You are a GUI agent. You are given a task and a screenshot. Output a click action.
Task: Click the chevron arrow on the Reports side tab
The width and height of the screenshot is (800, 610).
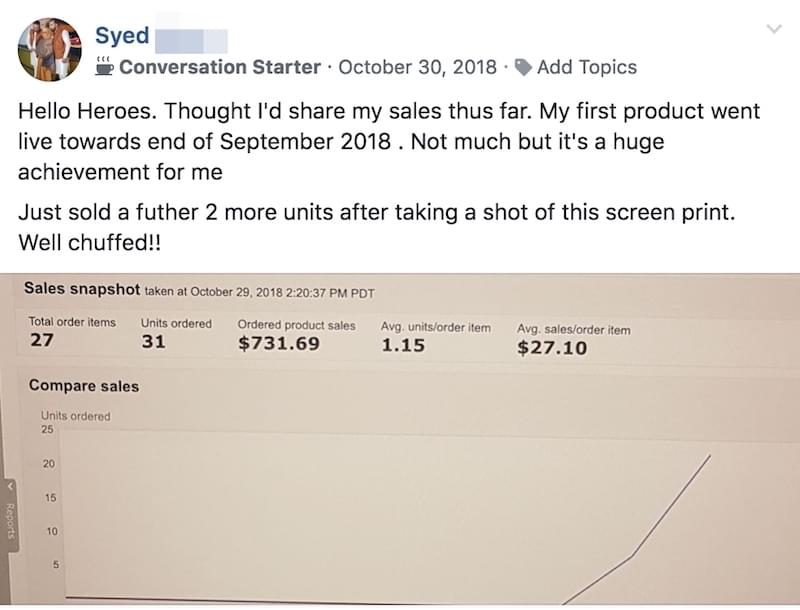[x=10, y=487]
